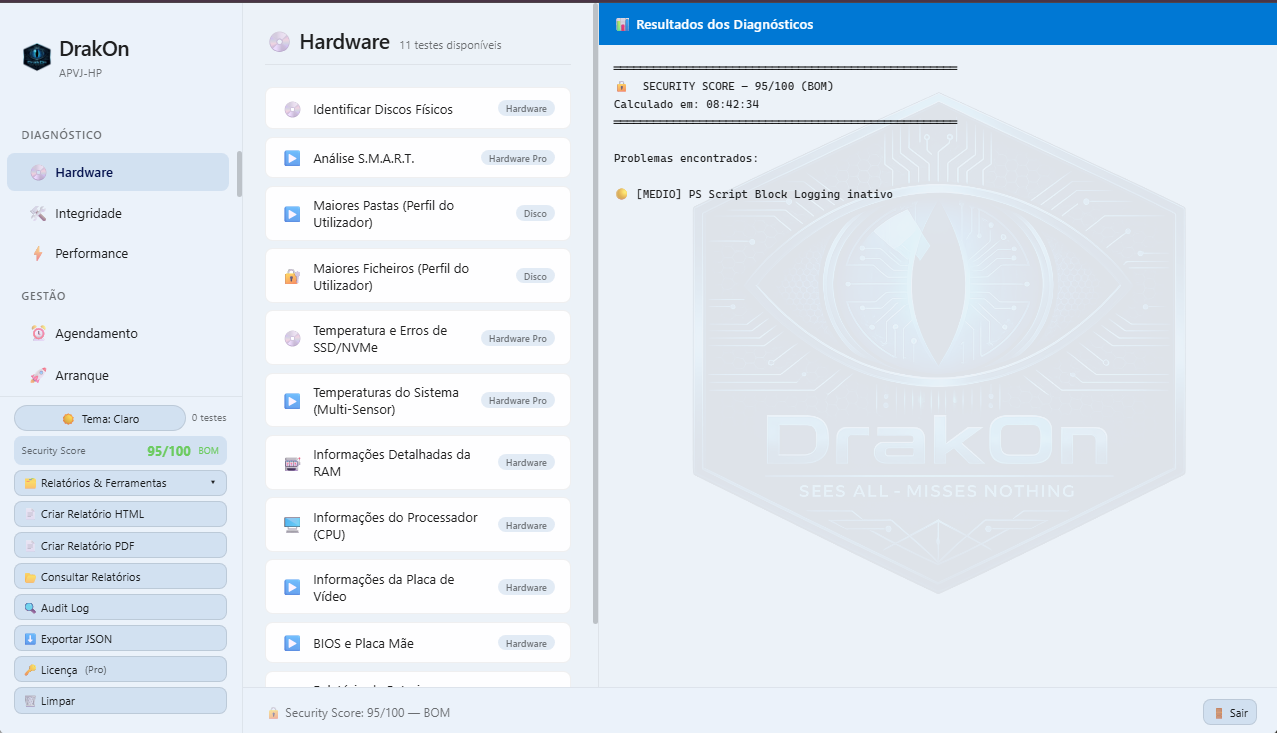Click the Integridade tools icon
Screen dimensions: 1277x733
[x=38, y=213]
